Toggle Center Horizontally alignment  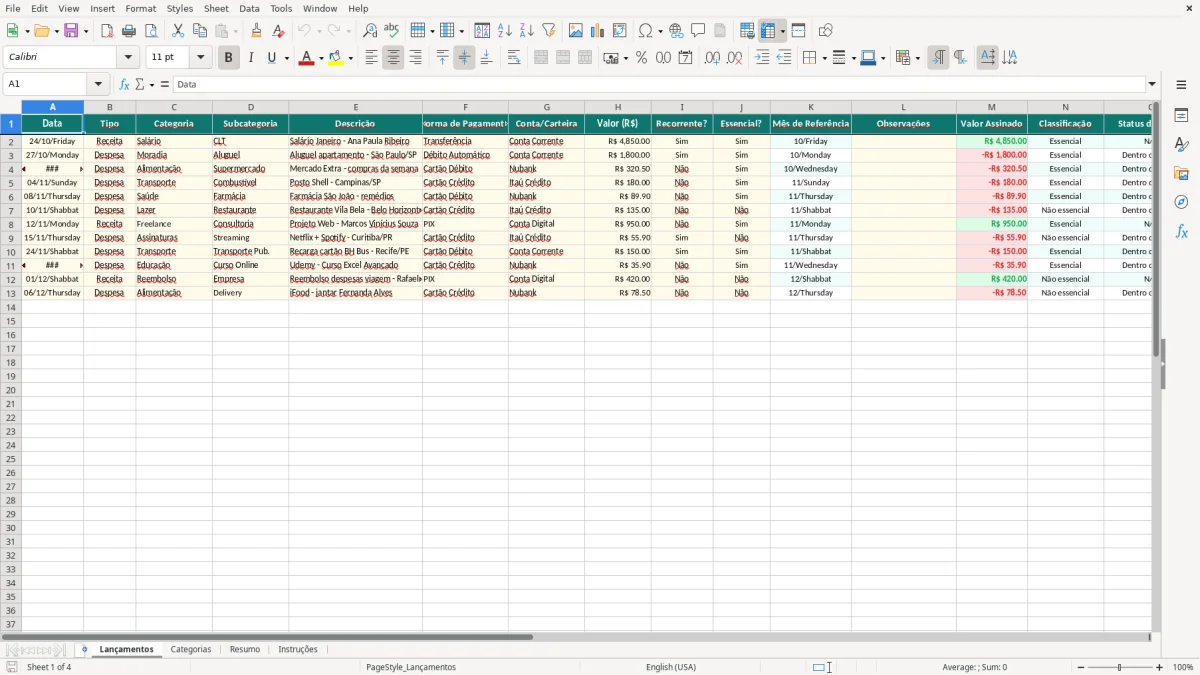(x=393, y=58)
